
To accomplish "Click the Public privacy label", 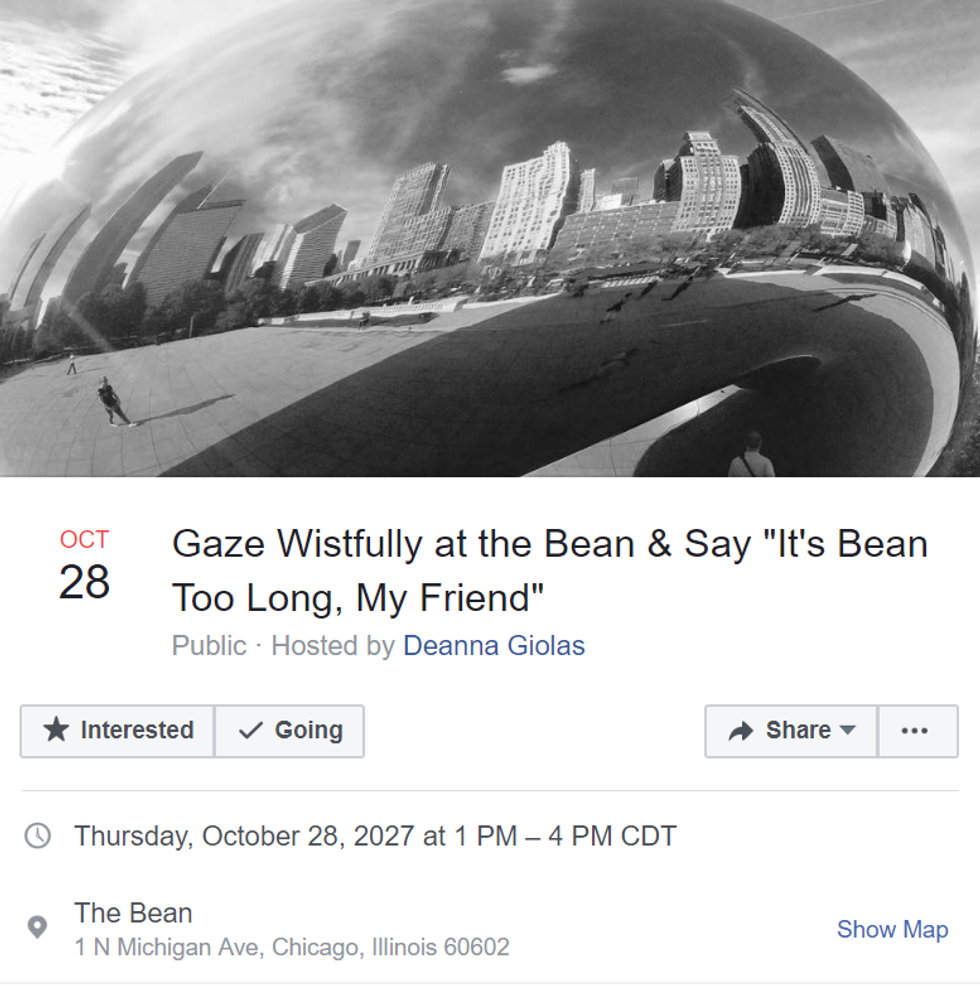I will pyautogui.click(x=208, y=646).
